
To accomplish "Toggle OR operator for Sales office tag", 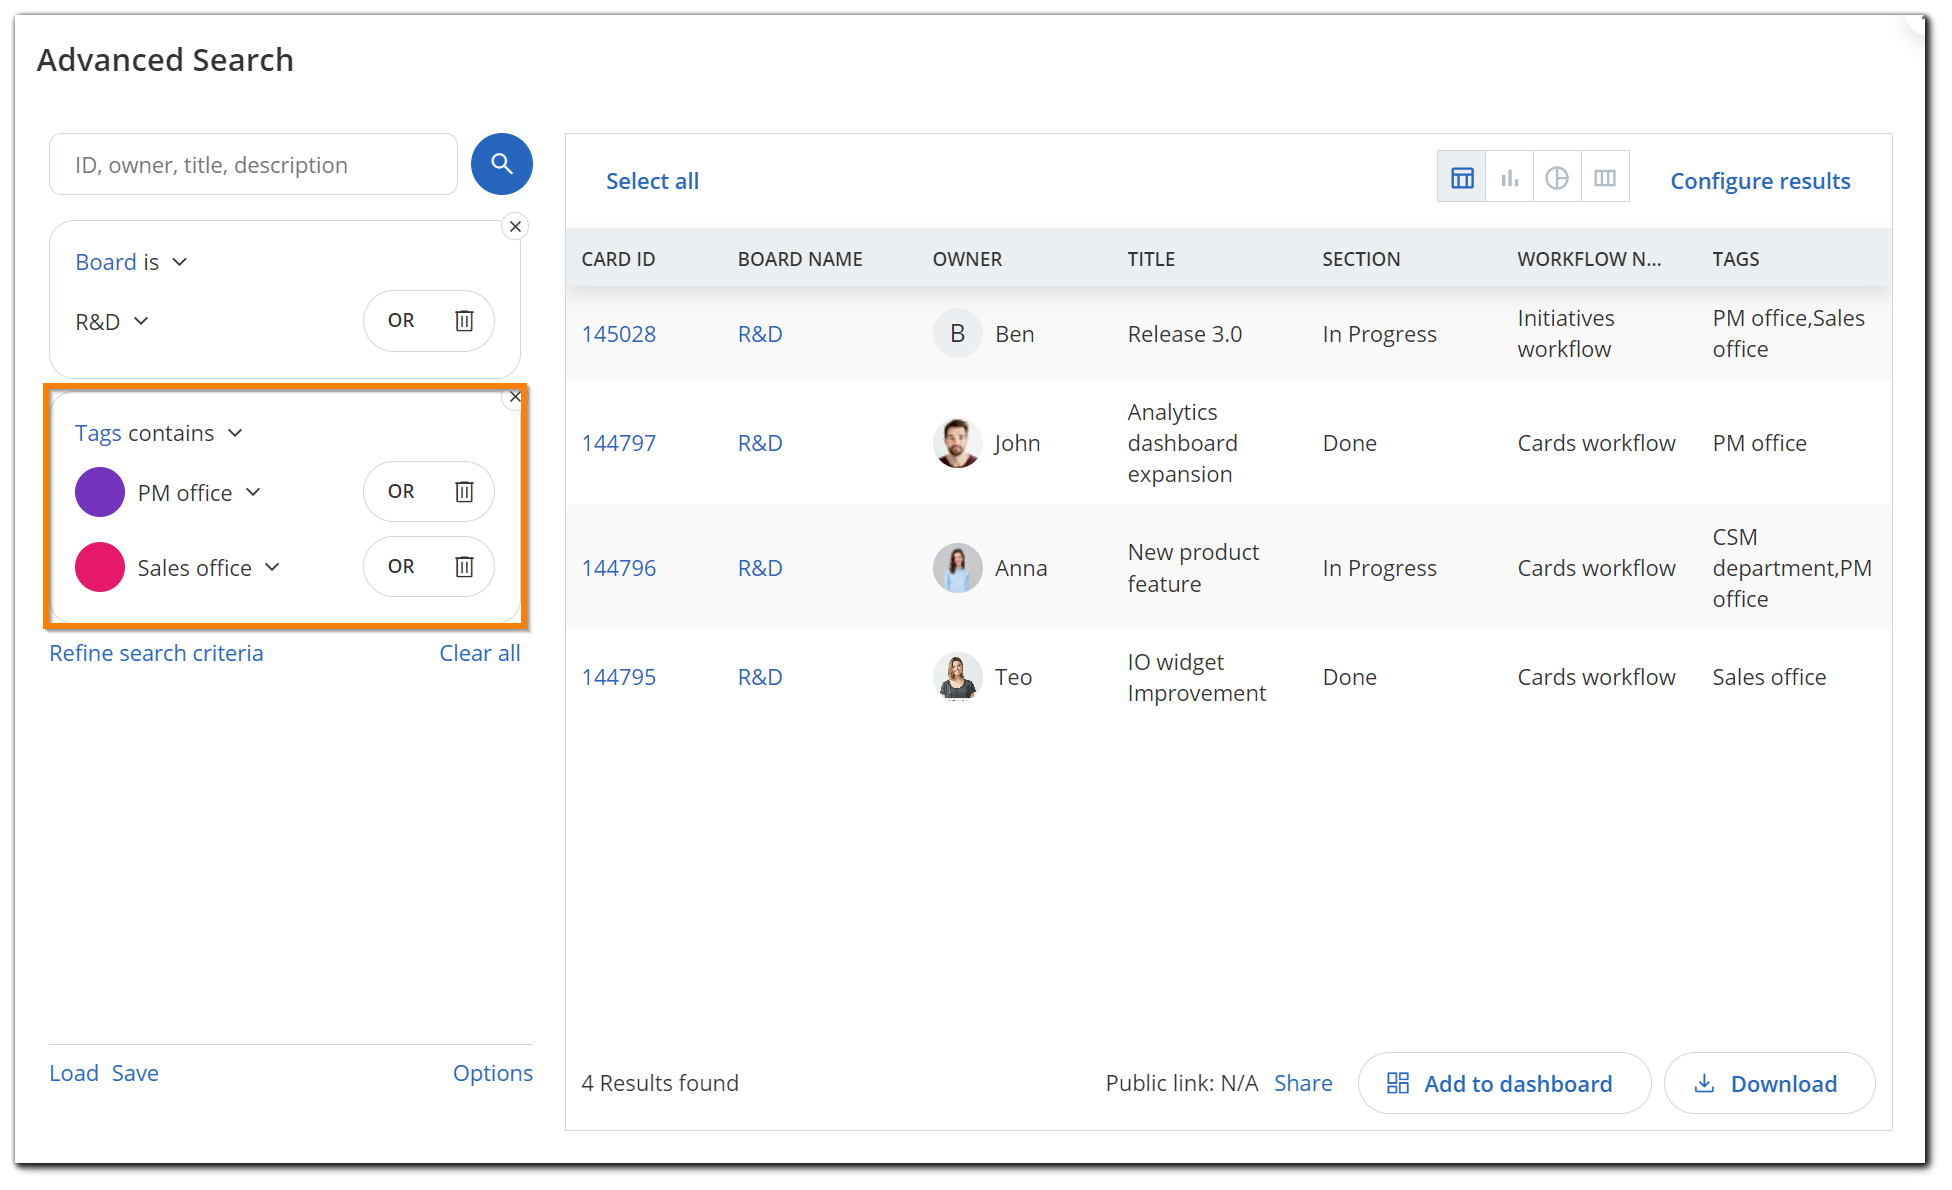I will 401,567.
